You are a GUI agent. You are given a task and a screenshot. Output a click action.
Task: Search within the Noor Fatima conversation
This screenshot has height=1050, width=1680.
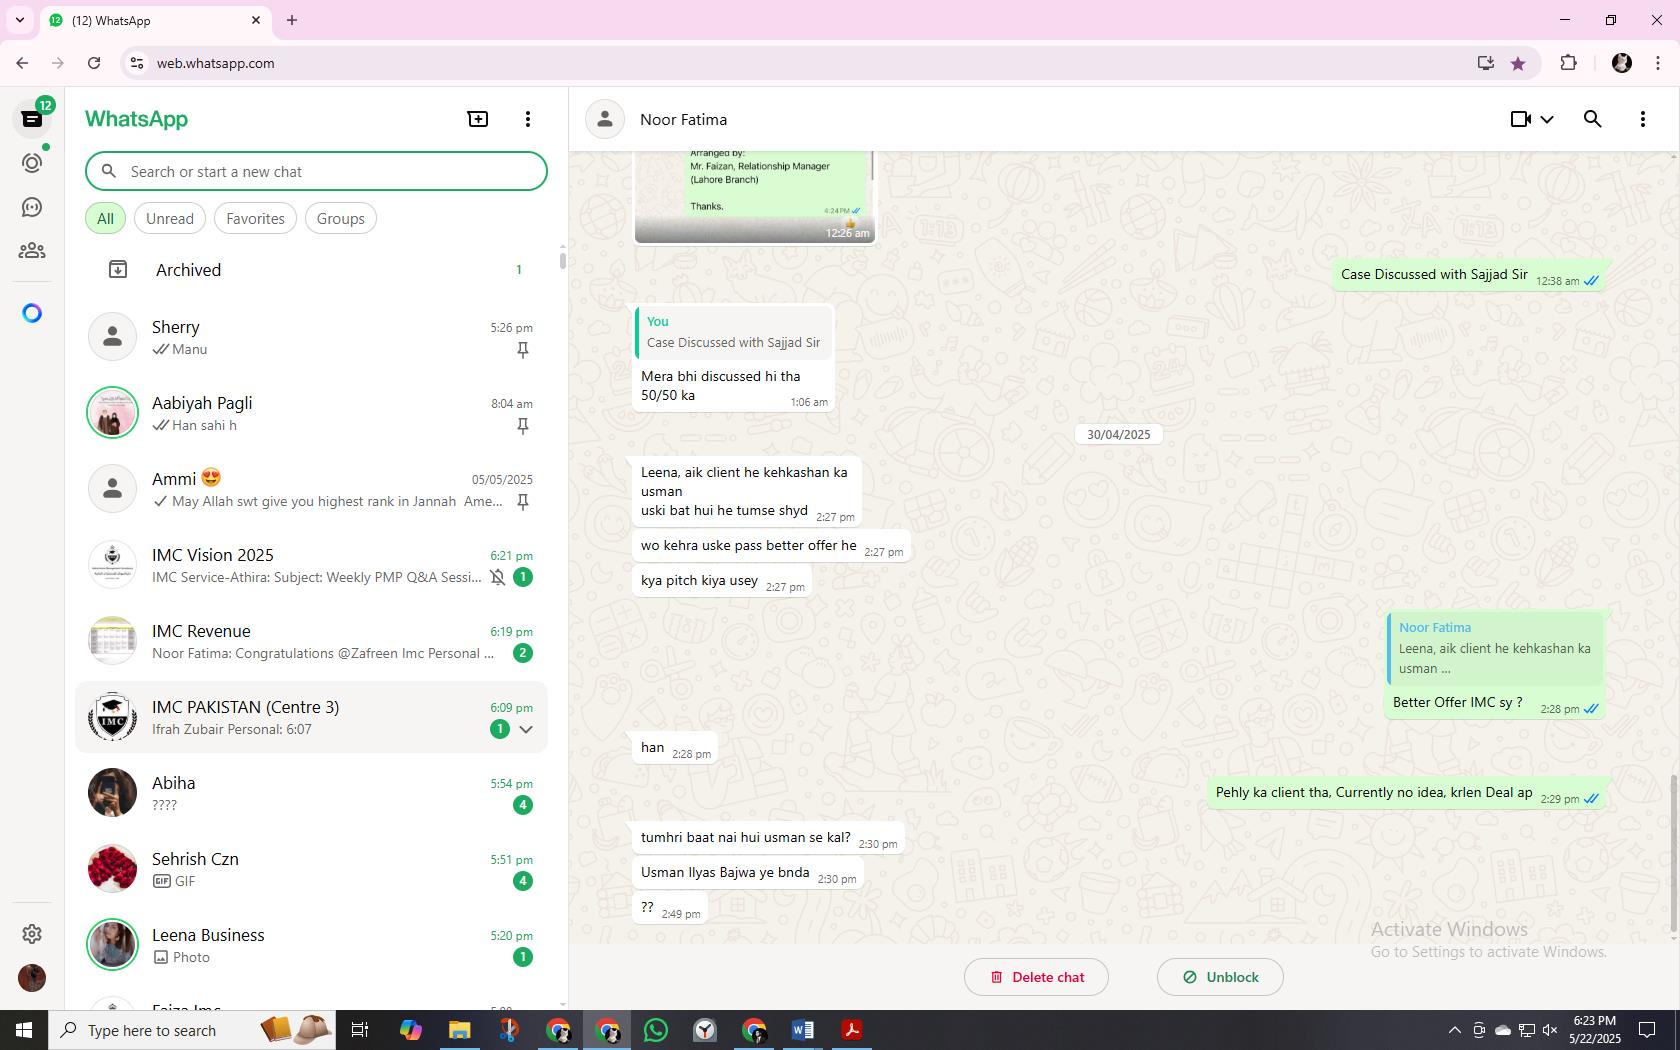1593,119
